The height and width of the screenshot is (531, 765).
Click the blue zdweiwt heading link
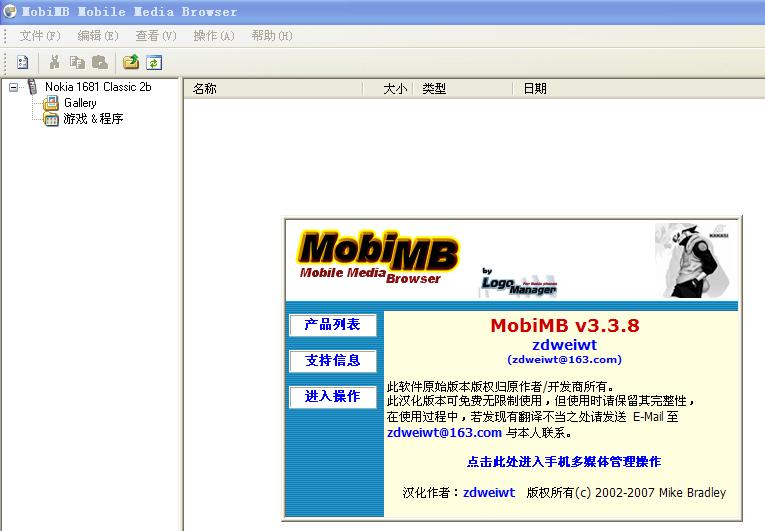tap(564, 345)
